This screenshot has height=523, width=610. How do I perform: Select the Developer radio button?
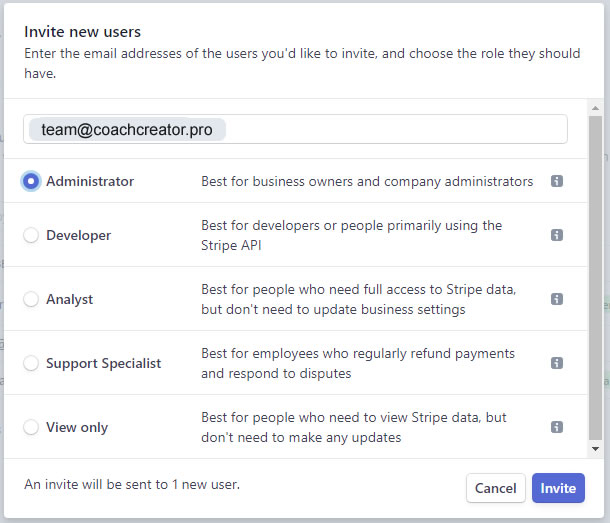31,235
